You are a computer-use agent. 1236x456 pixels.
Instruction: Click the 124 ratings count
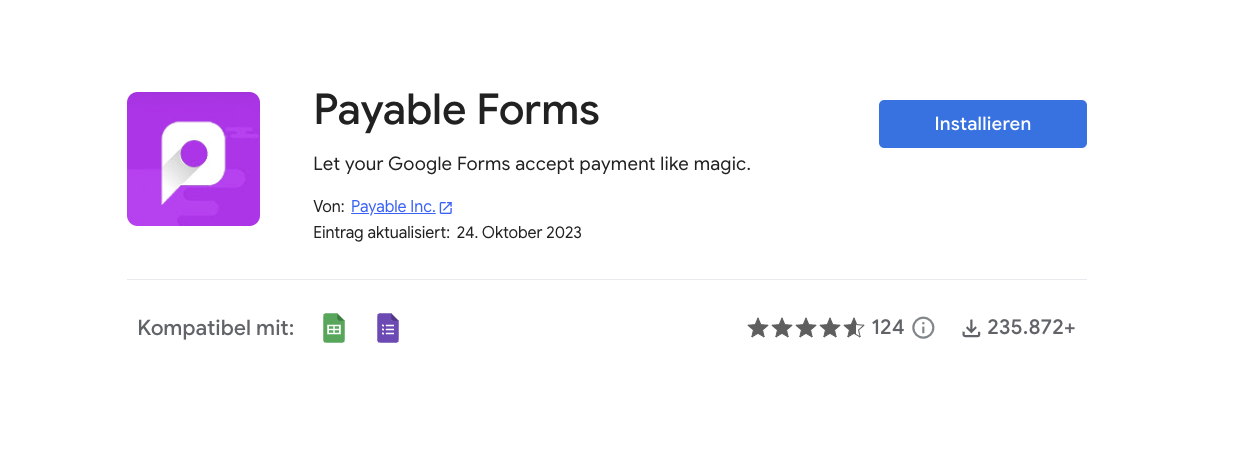888,328
